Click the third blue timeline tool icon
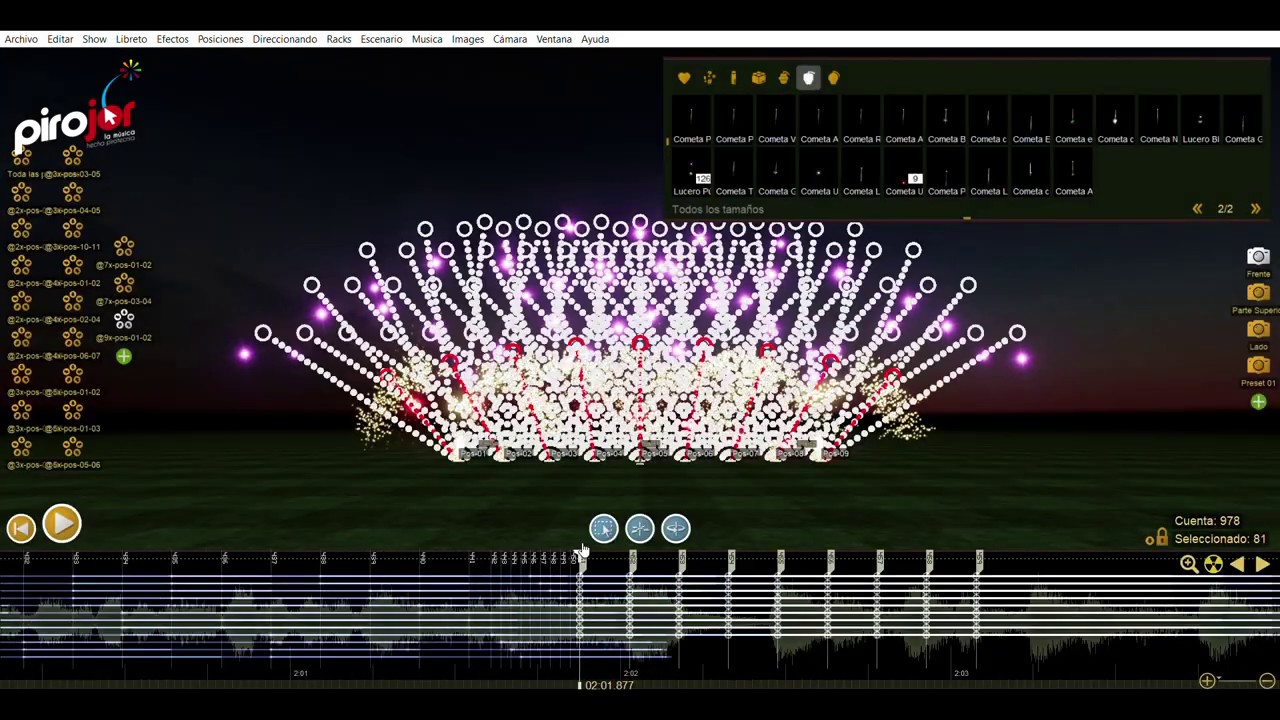1280x720 pixels. click(x=675, y=528)
